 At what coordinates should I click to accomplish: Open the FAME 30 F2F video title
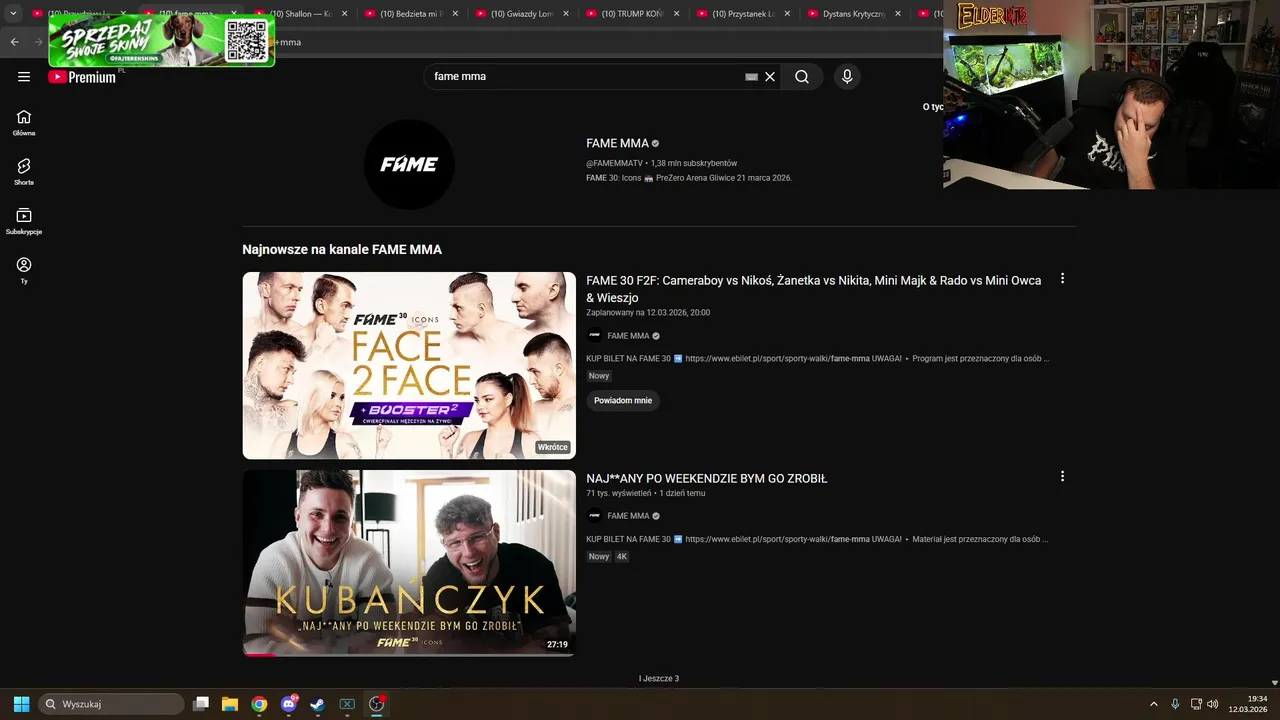(813, 289)
